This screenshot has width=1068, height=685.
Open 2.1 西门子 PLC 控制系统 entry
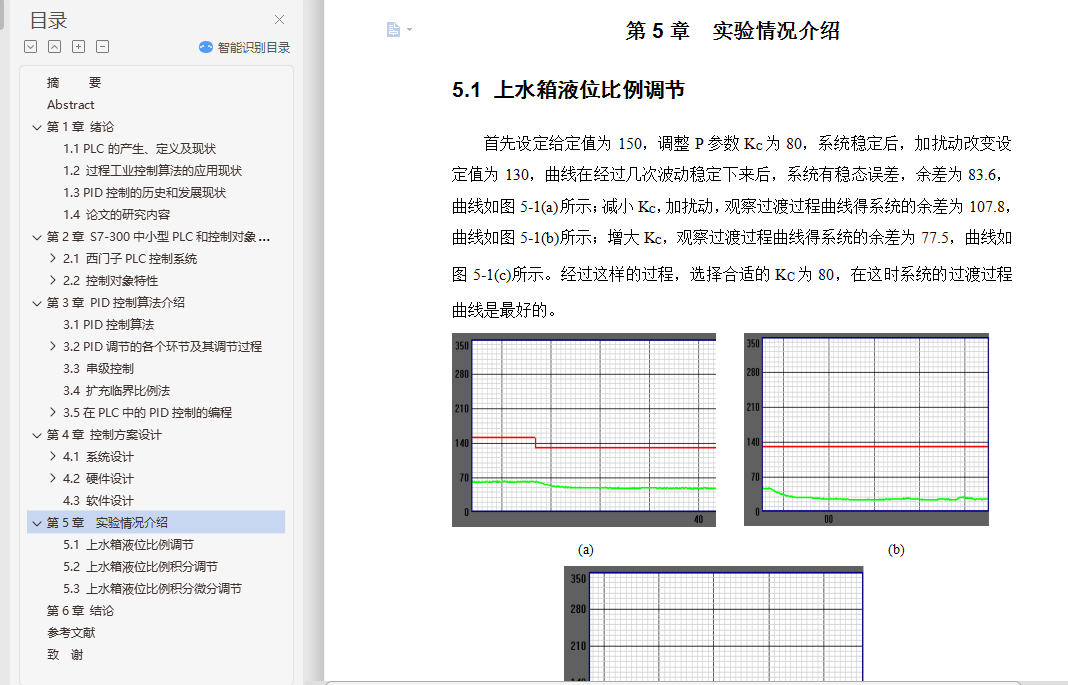tap(130, 259)
